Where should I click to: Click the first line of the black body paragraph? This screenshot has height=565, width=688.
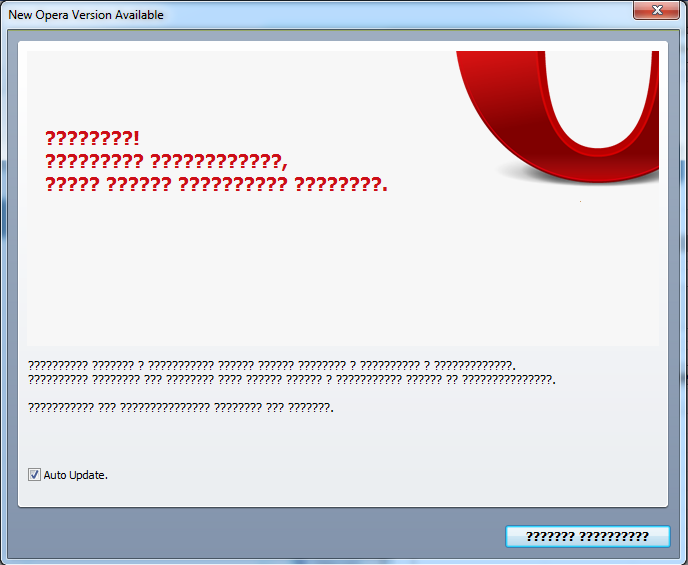272,365
